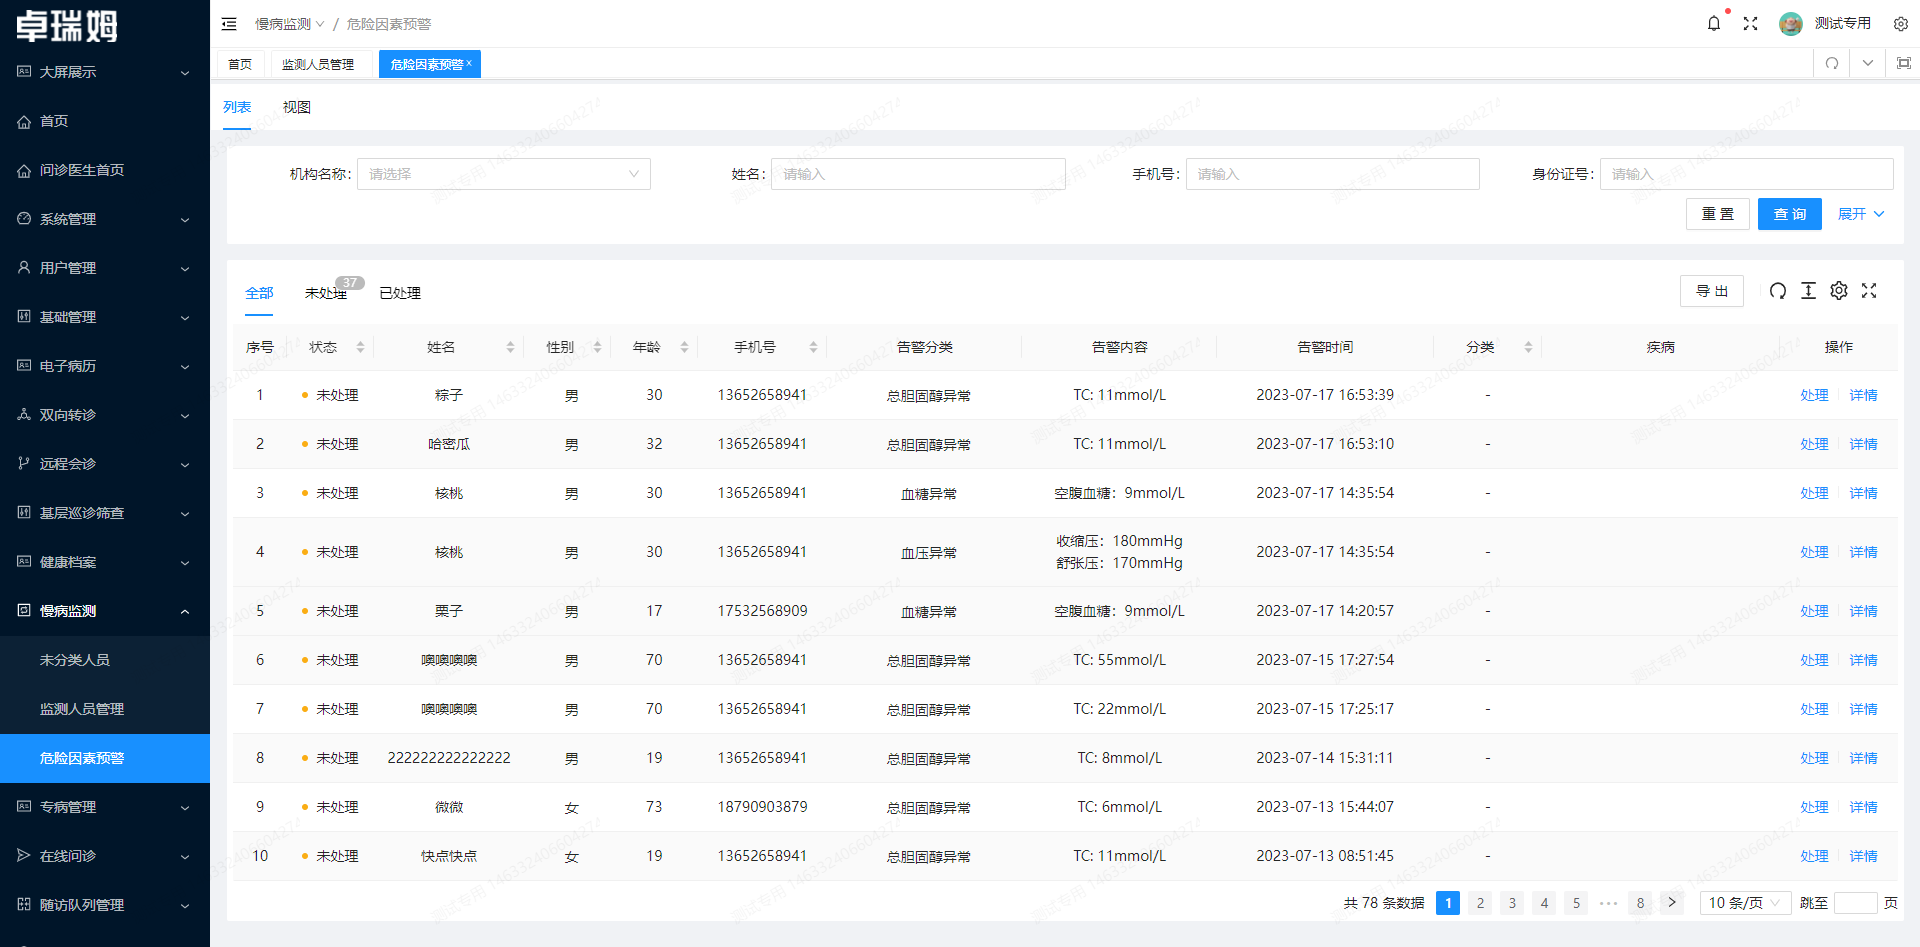Expand the 电子病历 menu
1920x947 pixels.
point(105,366)
